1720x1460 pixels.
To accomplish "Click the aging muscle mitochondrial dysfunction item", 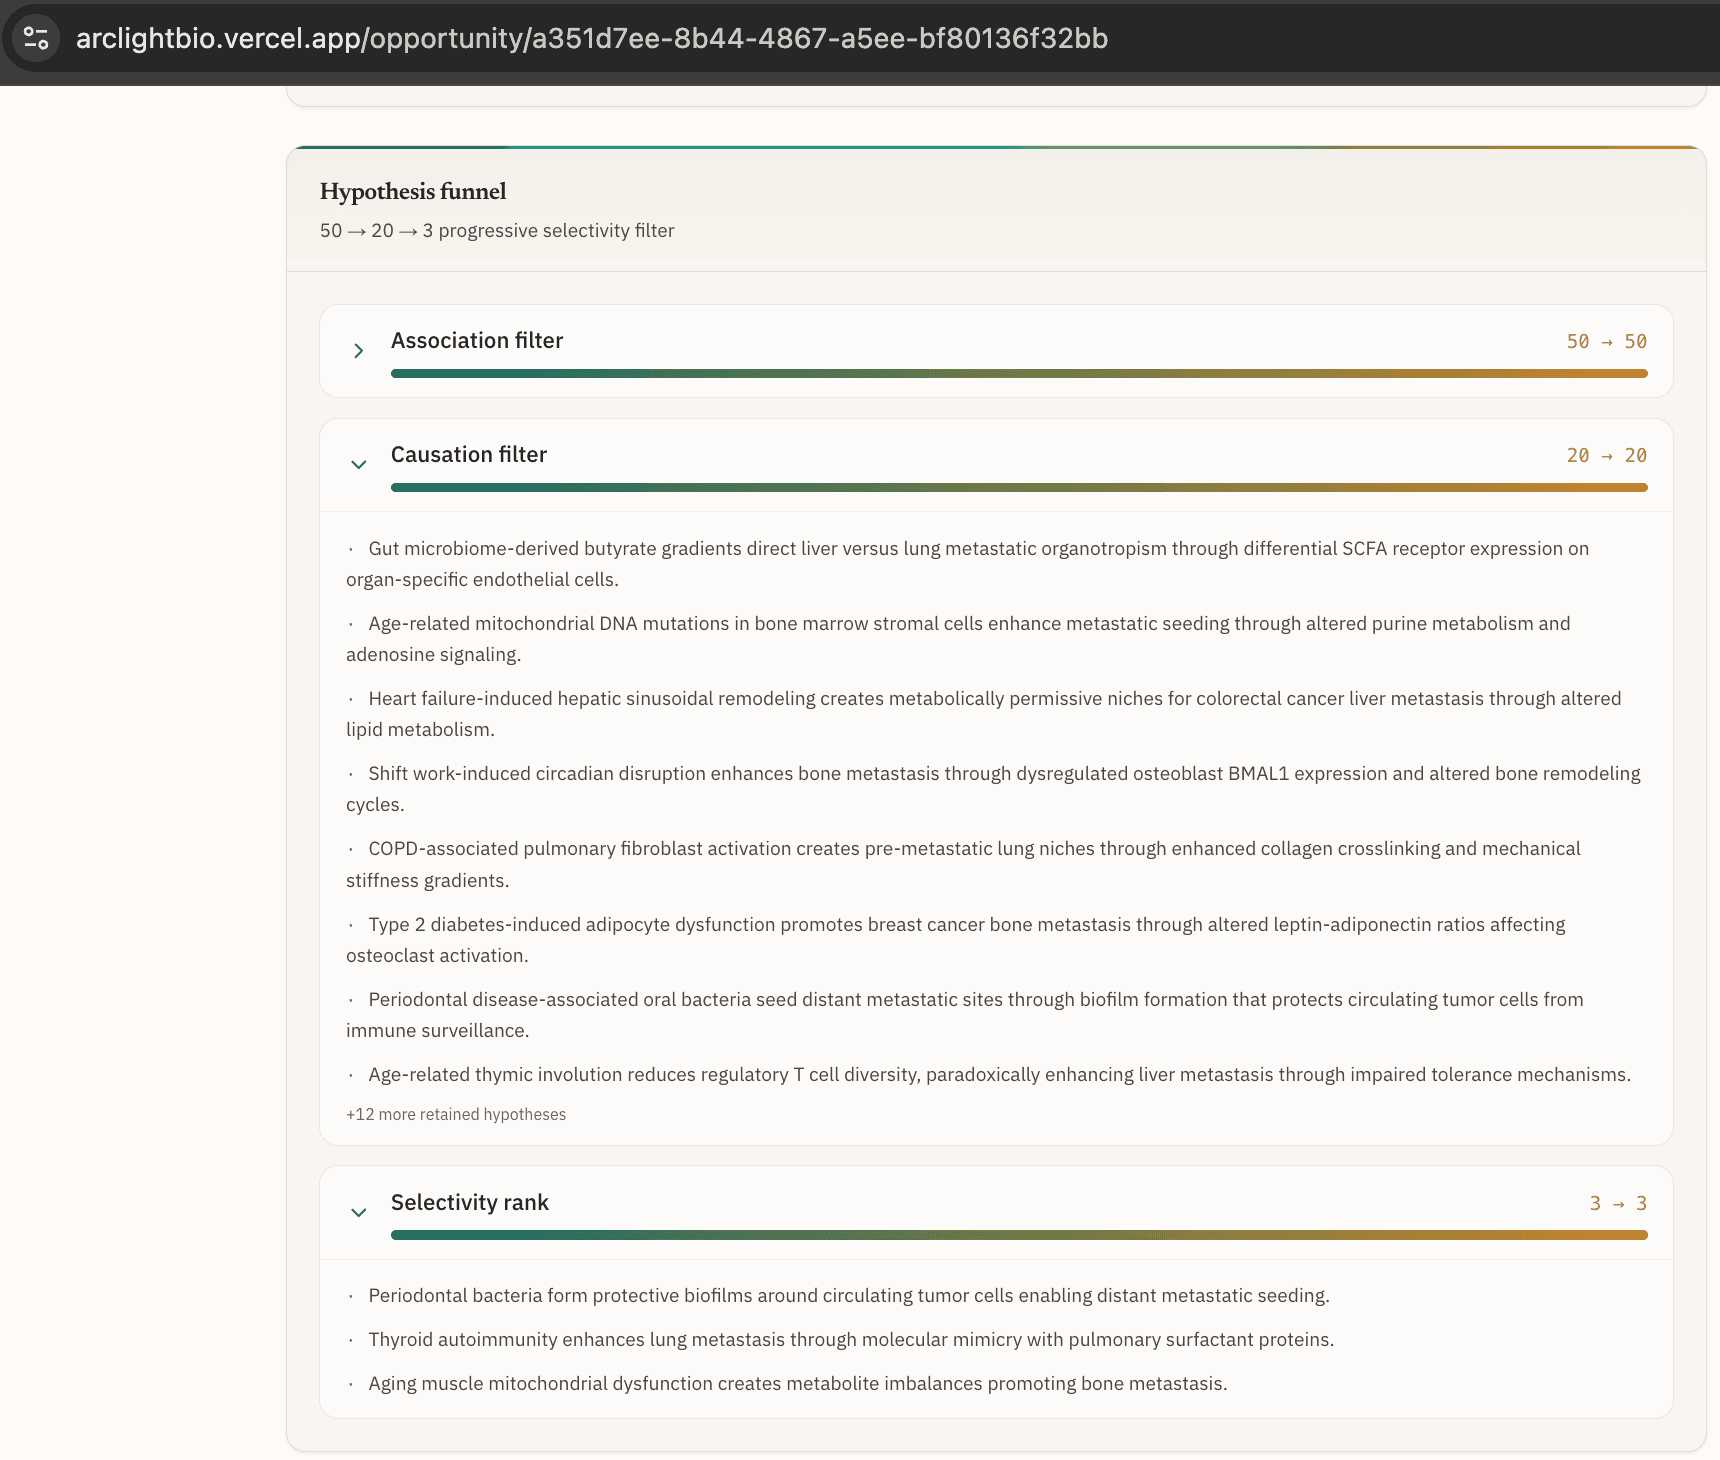I will coord(787,1384).
